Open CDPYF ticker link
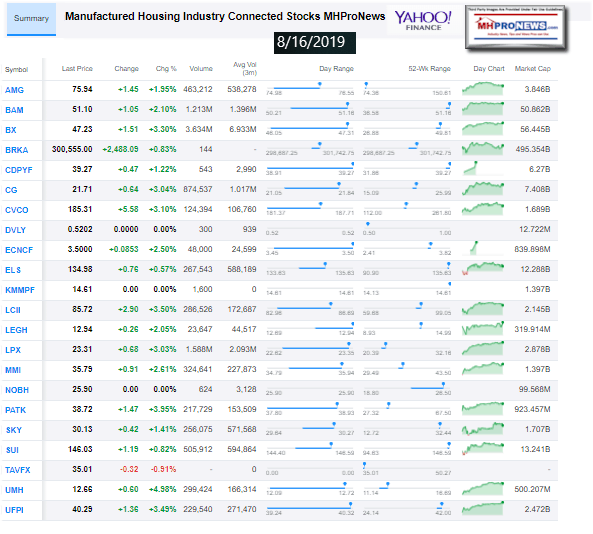Viewport: 593px width, 534px height. 19,170
